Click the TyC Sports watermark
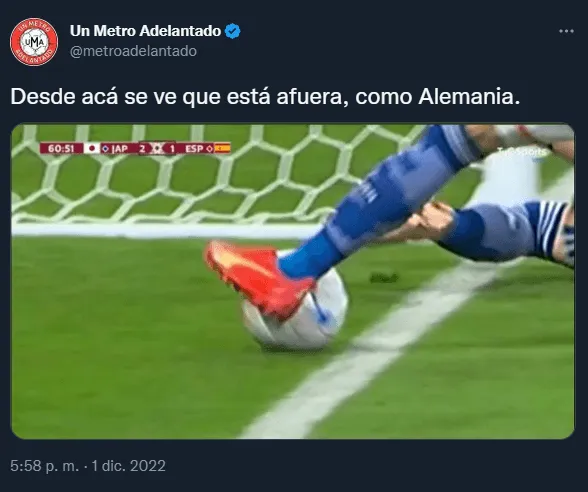Image resolution: width=588 pixels, height=492 pixels. 522,152
